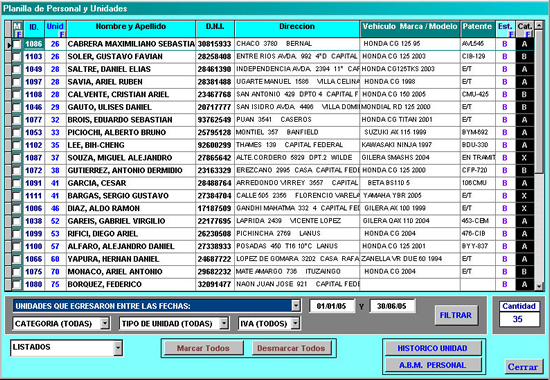The width and height of the screenshot is (550, 380).
Task: Click the FILTRAR button
Action: [456, 315]
